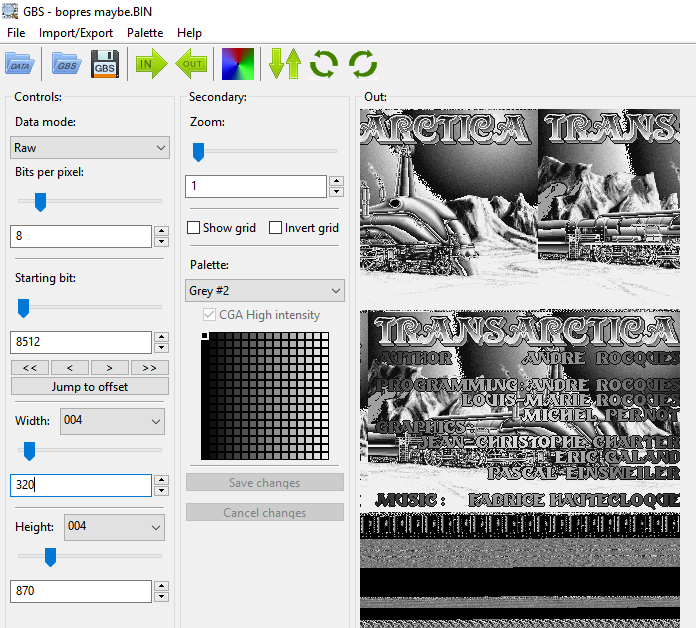Click the open GBS folder icon
This screenshot has width=696, height=628.
click(x=66, y=64)
